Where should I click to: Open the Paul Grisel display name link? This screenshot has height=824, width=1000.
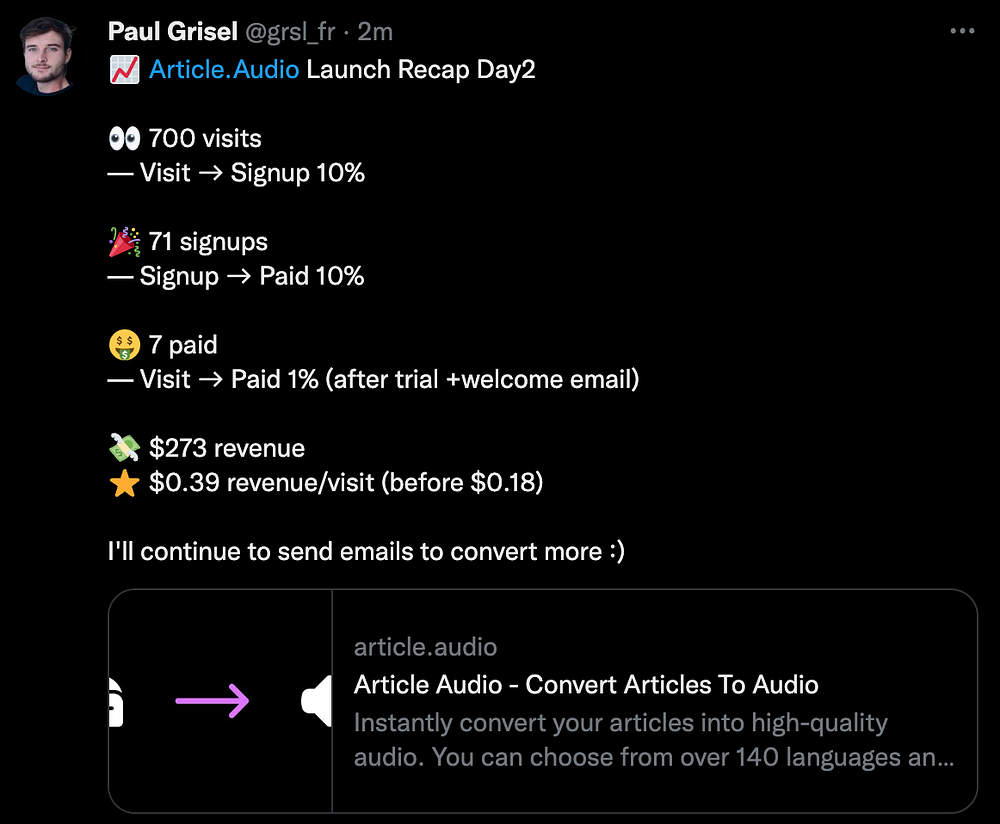tap(170, 32)
